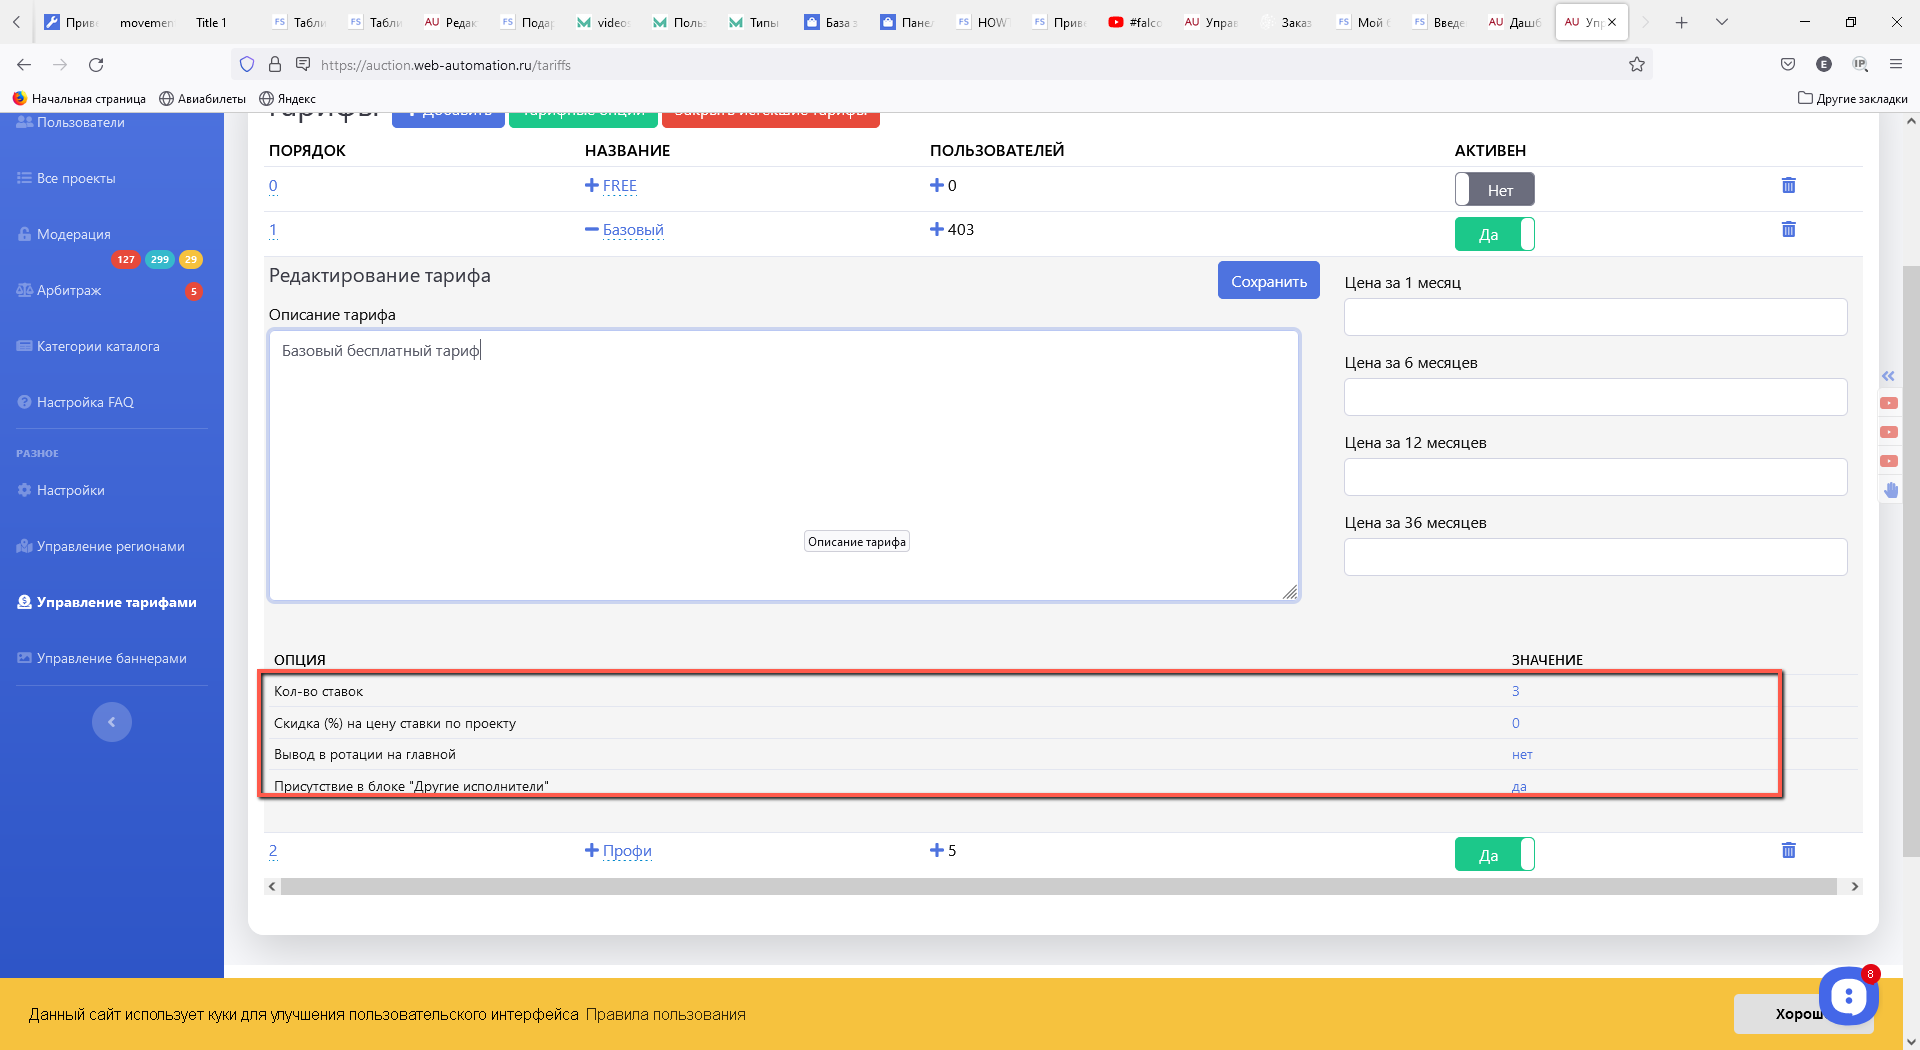Click the Цена за 1 месяц field
1920x1050 pixels.
click(1595, 318)
